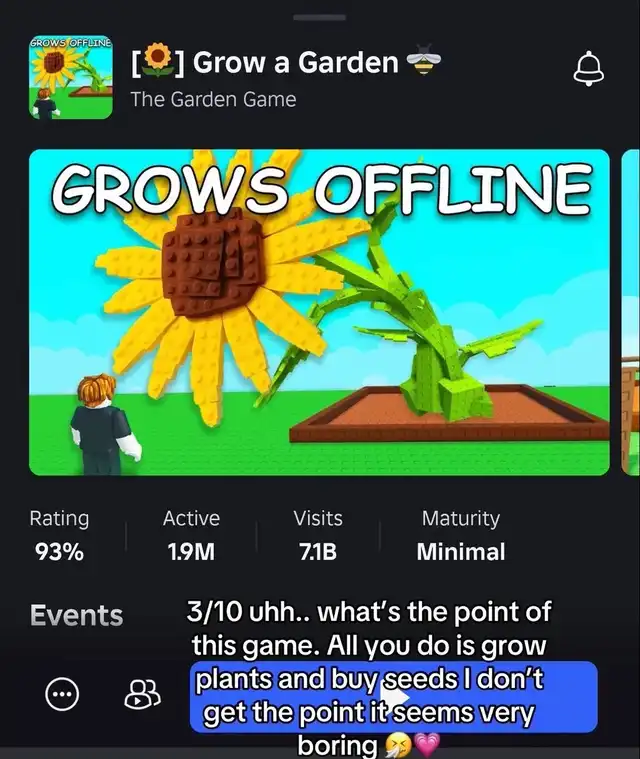Tap the sneezing face emoji in the caption
The image size is (640, 759).
pyautogui.click(x=397, y=746)
